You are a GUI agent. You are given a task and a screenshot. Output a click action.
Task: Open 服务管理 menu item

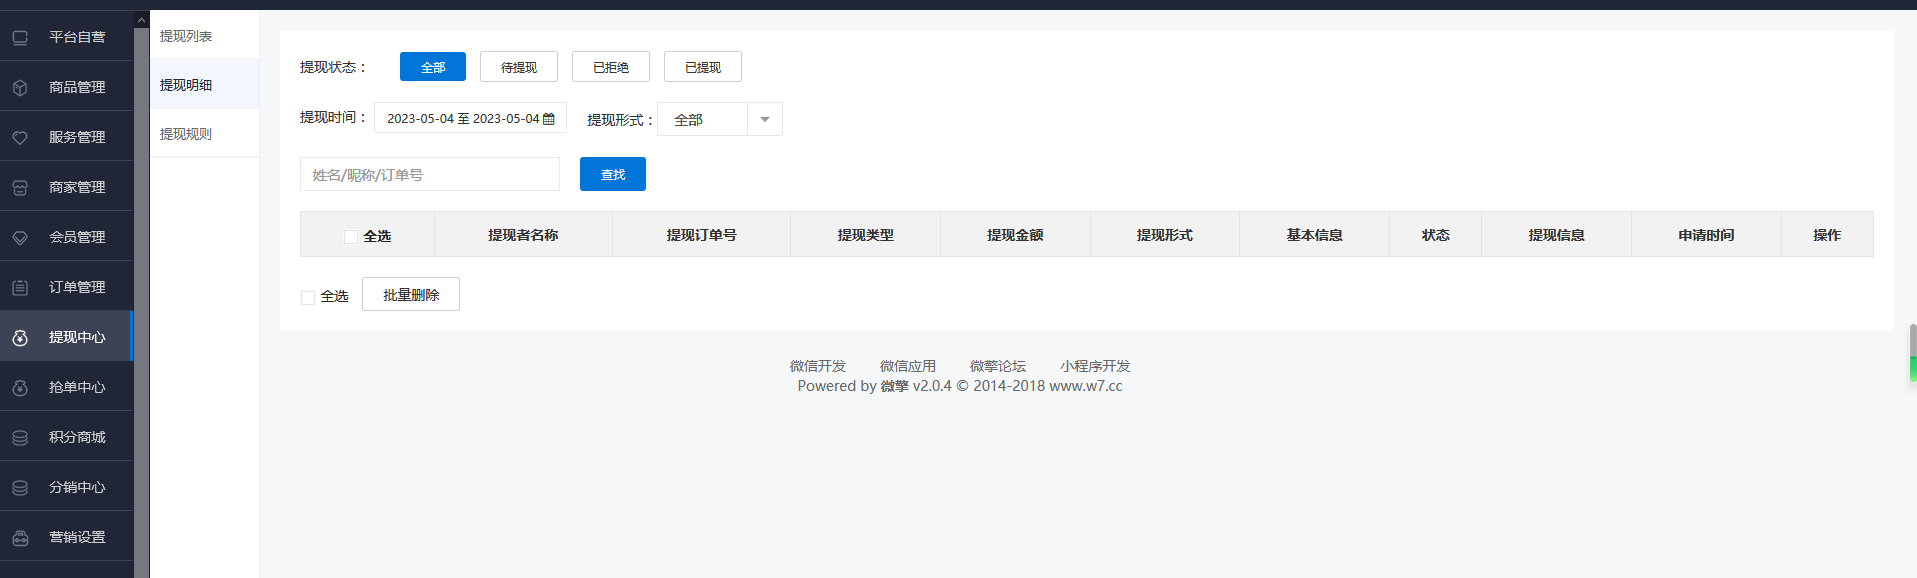click(67, 136)
